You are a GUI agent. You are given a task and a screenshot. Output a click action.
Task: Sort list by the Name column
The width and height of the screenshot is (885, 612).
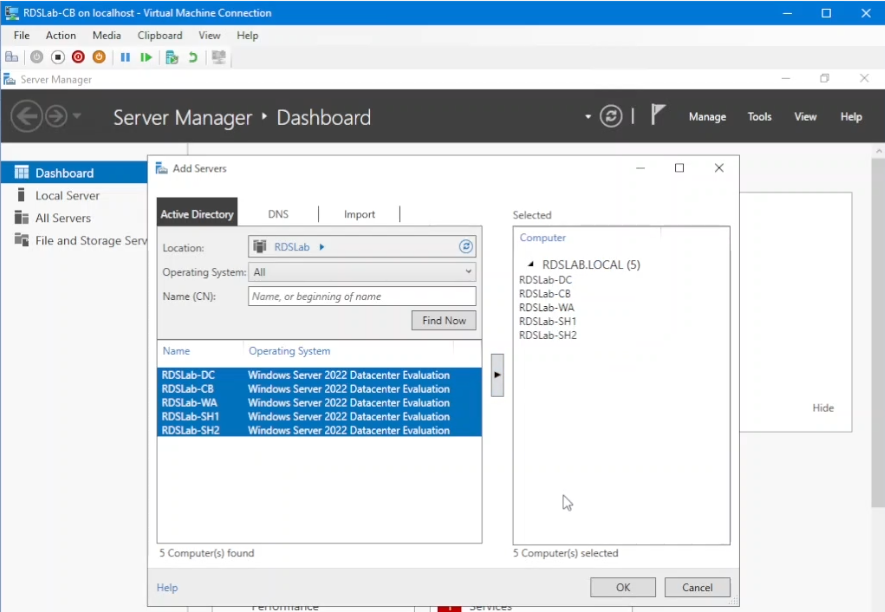coord(178,351)
